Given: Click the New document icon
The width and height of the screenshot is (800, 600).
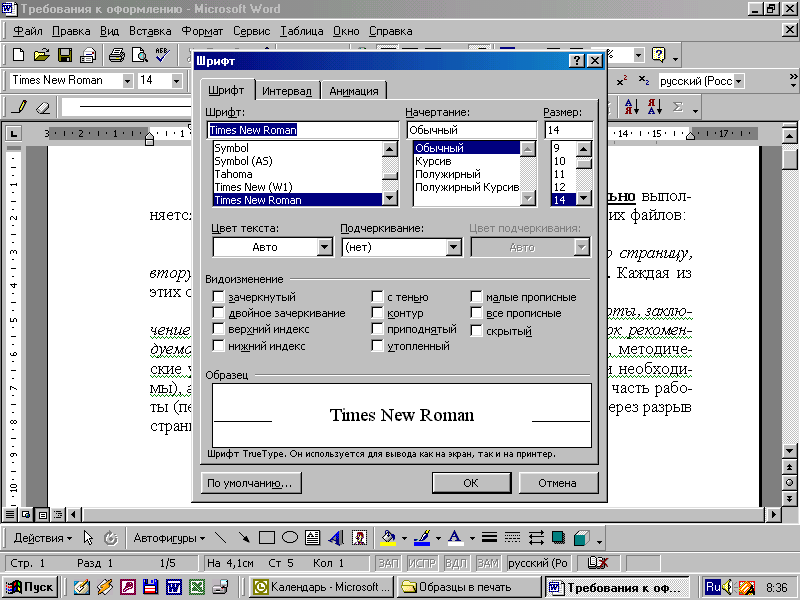Looking at the screenshot, I should click(x=18, y=55).
